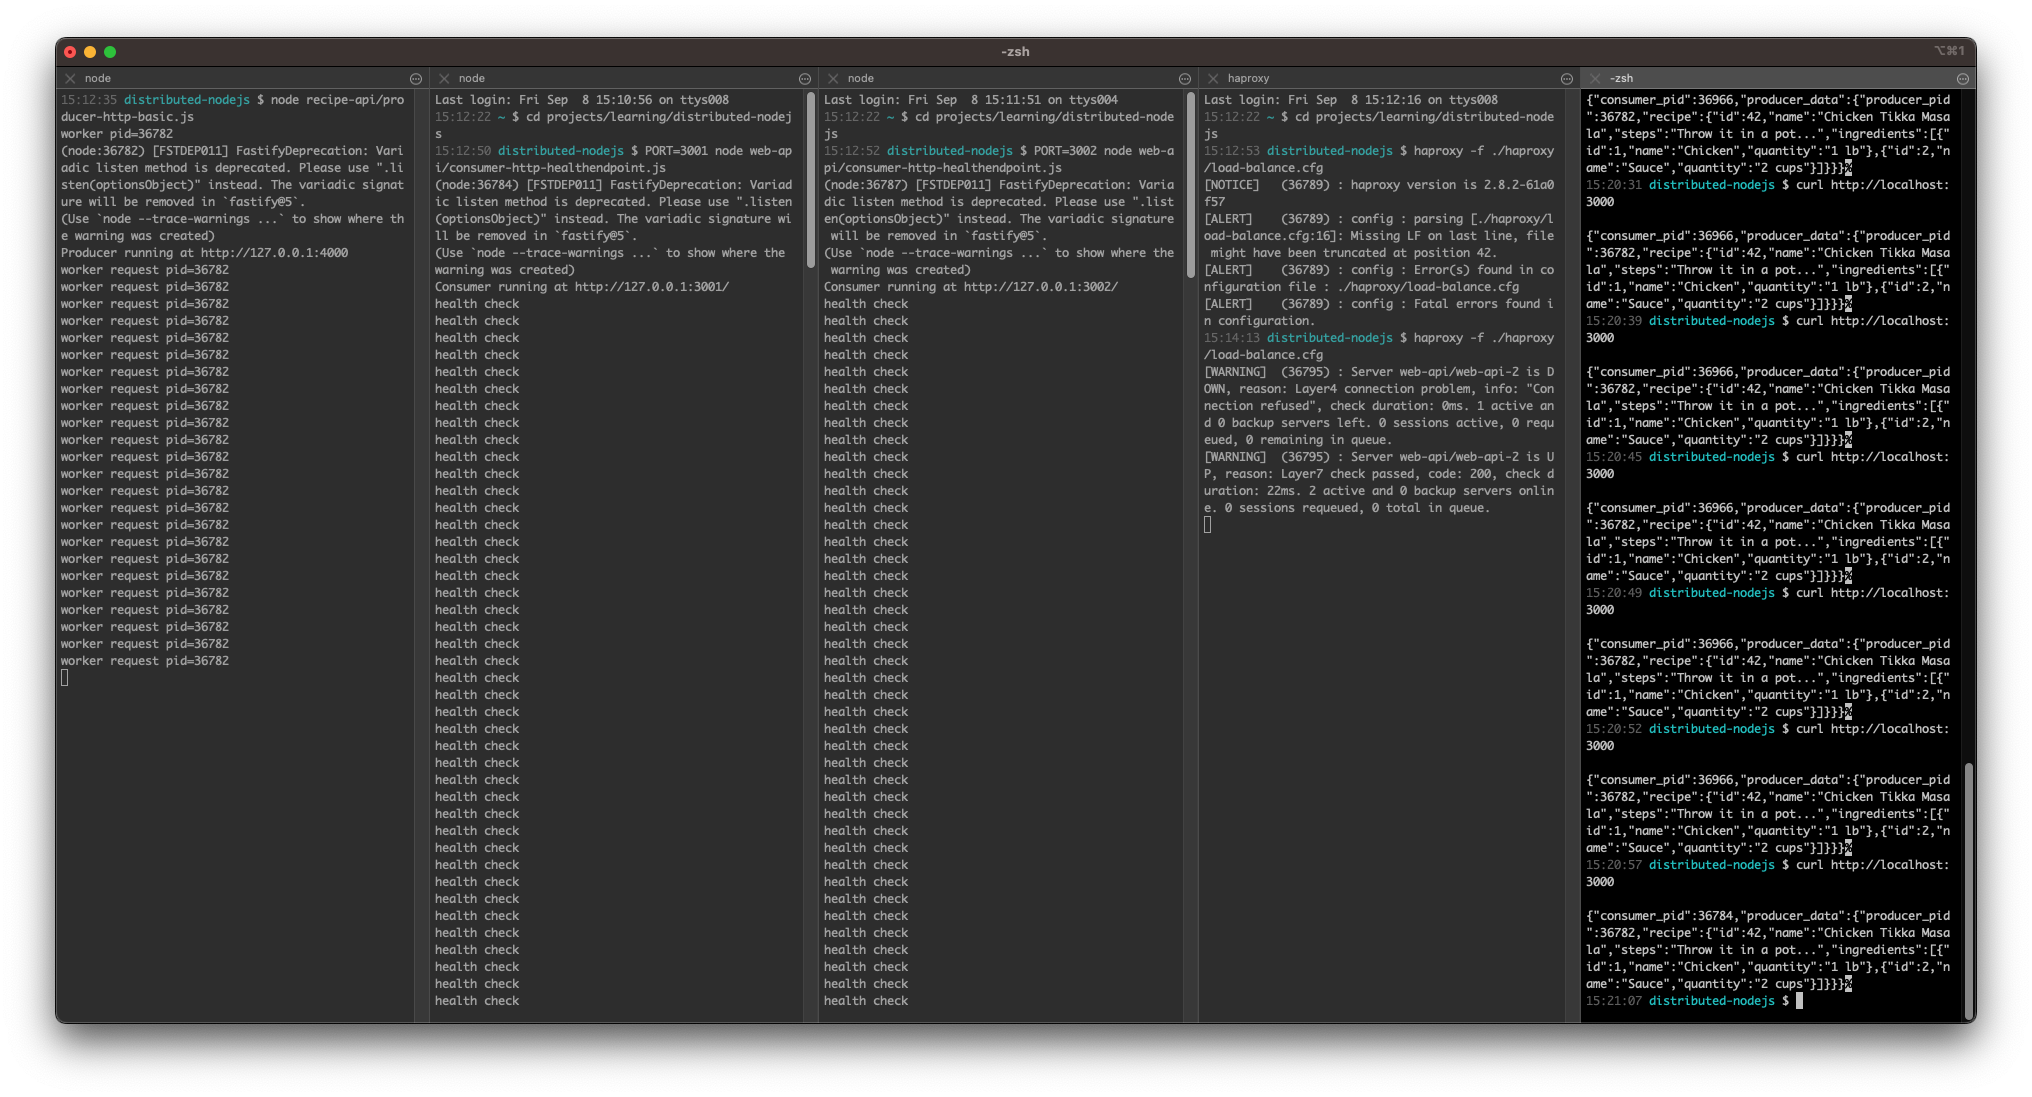
Task: Close the third node pane
Action: pos(833,78)
